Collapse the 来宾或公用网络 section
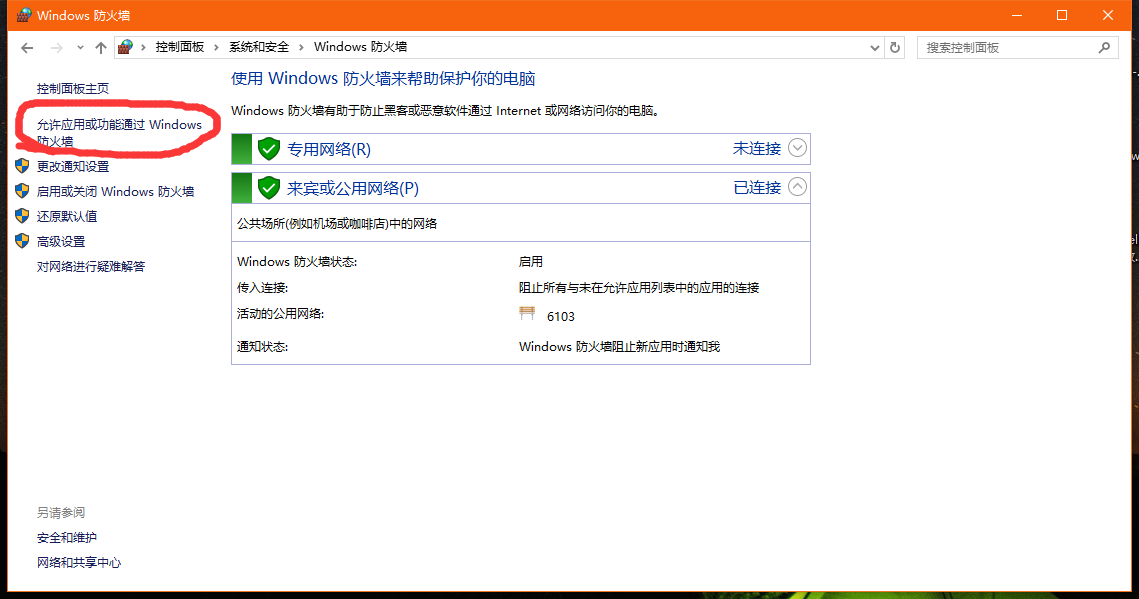 click(x=797, y=187)
